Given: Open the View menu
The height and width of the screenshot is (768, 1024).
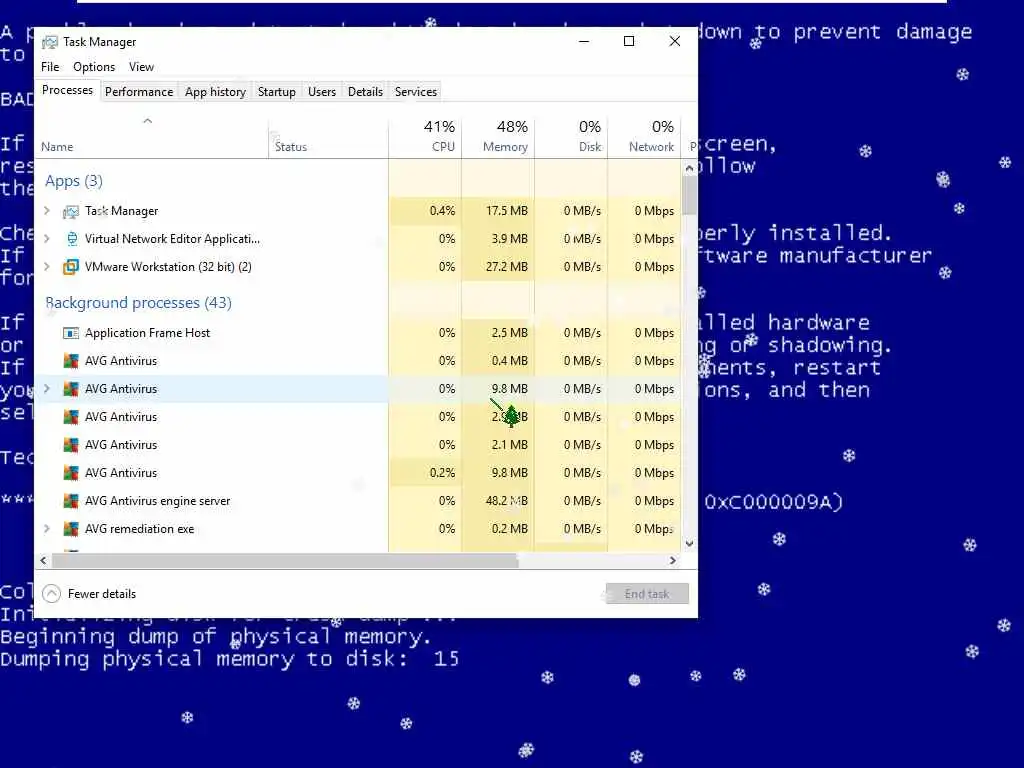Looking at the screenshot, I should 141,67.
